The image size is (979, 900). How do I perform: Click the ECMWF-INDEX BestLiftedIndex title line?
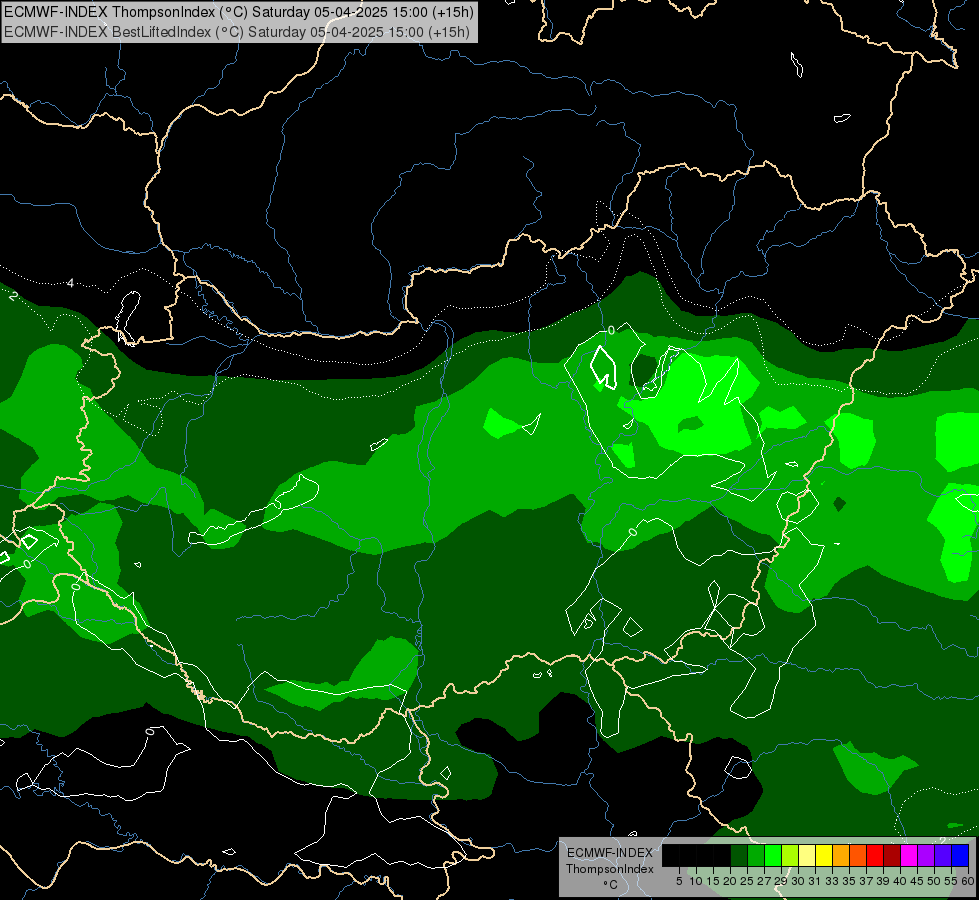237,32
